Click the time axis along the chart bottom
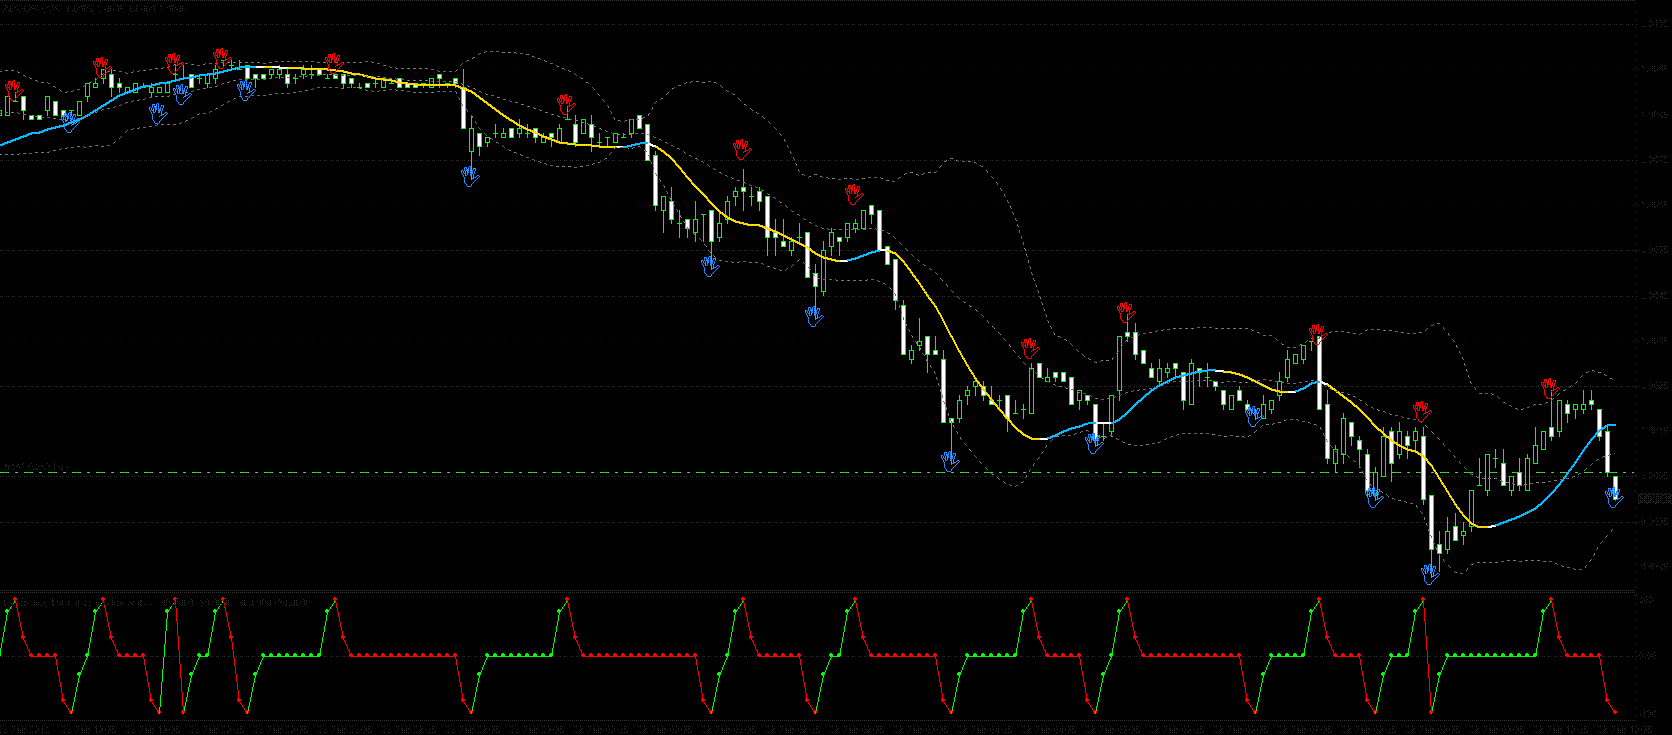The height and width of the screenshot is (735, 1672). click(818, 728)
